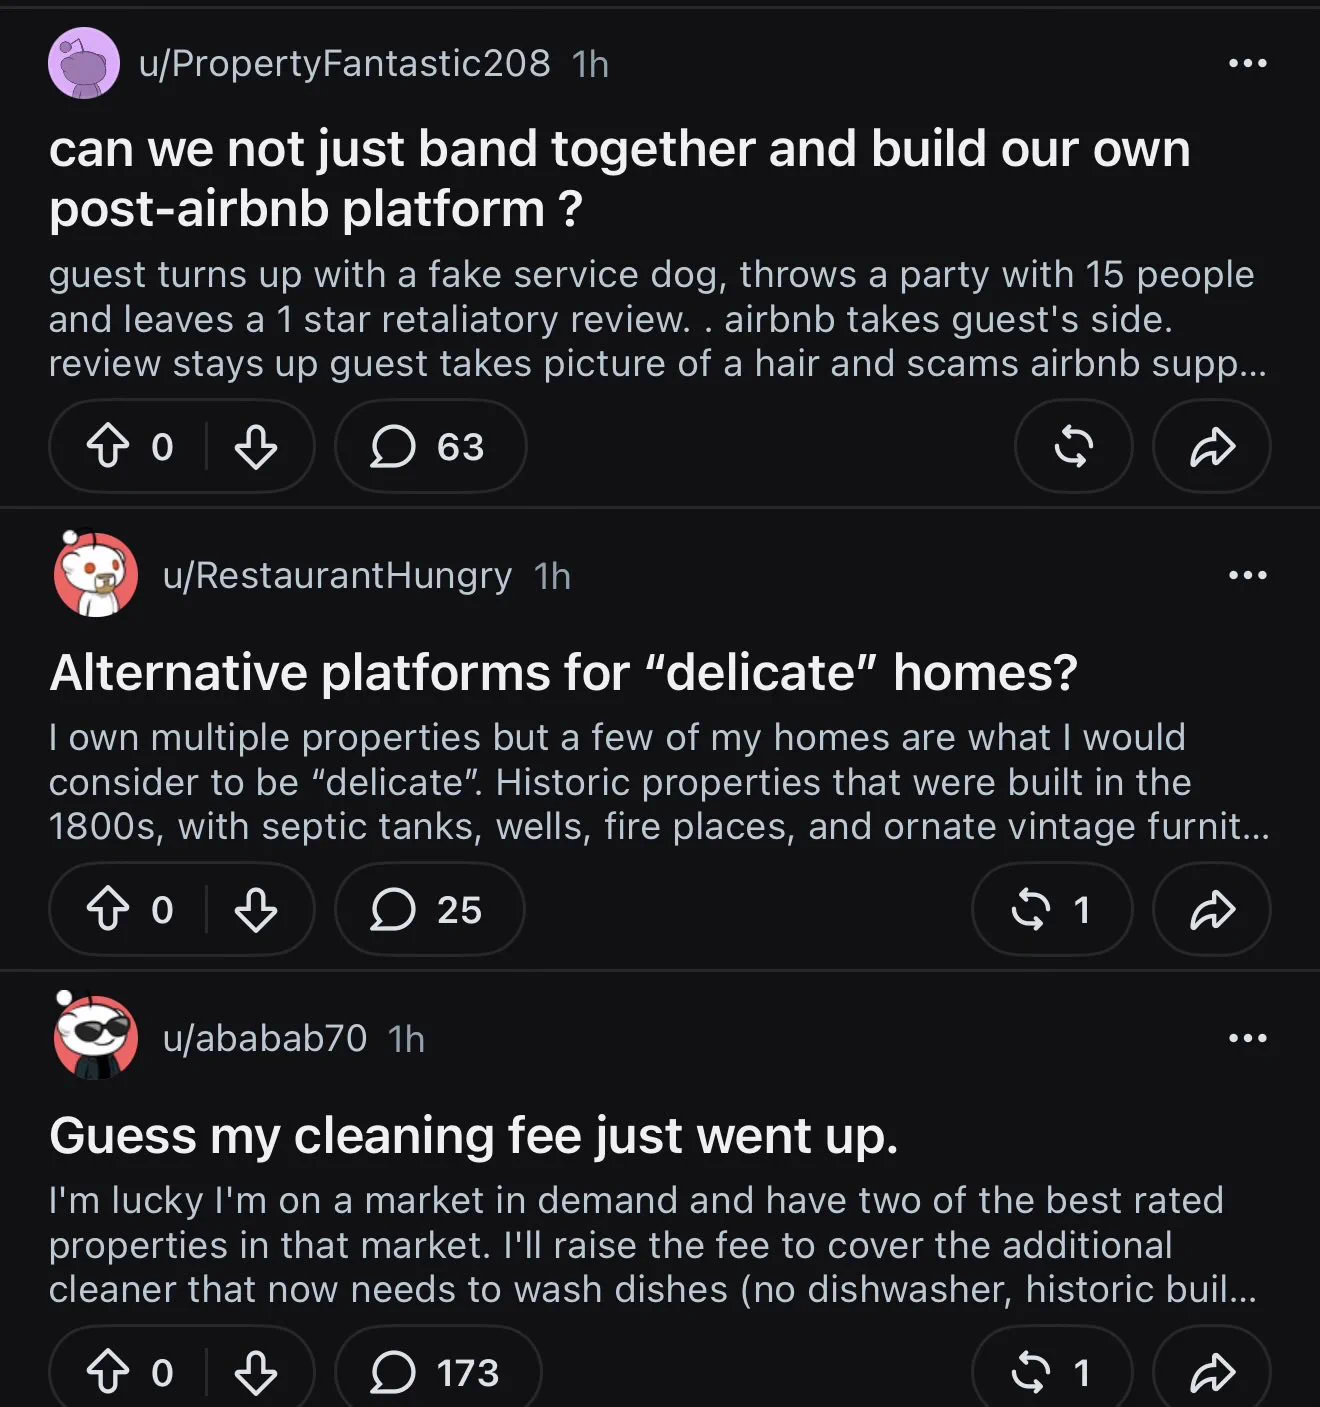Open the 173 comments on cleaning fee post

pyautogui.click(x=438, y=1372)
